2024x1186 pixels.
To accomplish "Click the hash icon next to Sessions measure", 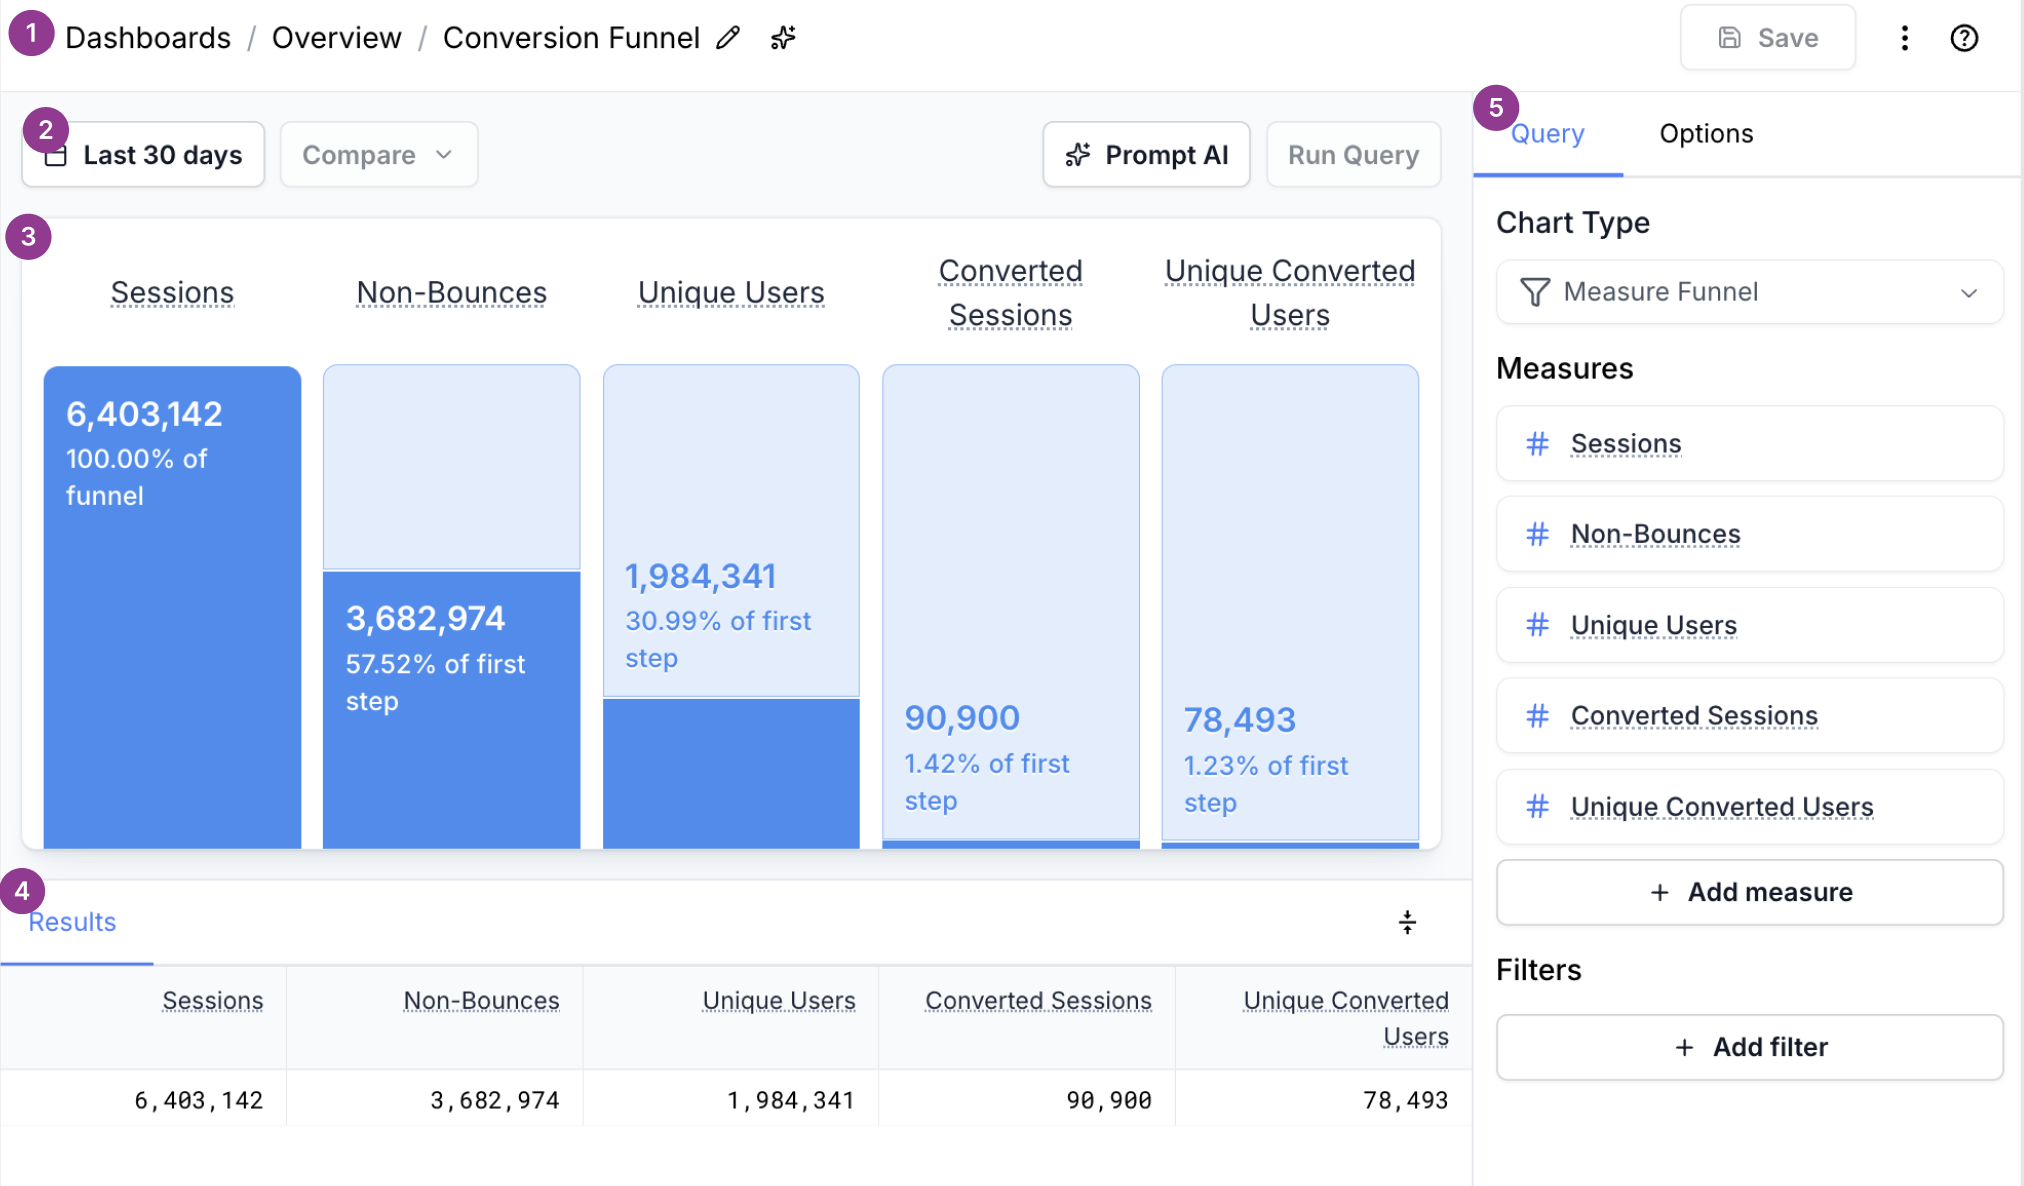I will click(1537, 443).
